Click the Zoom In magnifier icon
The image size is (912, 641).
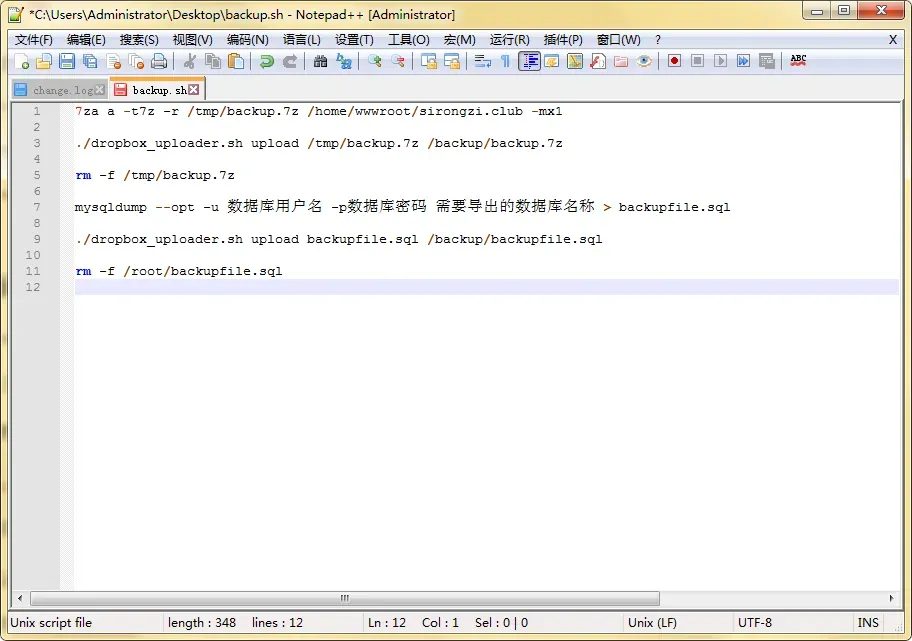tap(375, 61)
